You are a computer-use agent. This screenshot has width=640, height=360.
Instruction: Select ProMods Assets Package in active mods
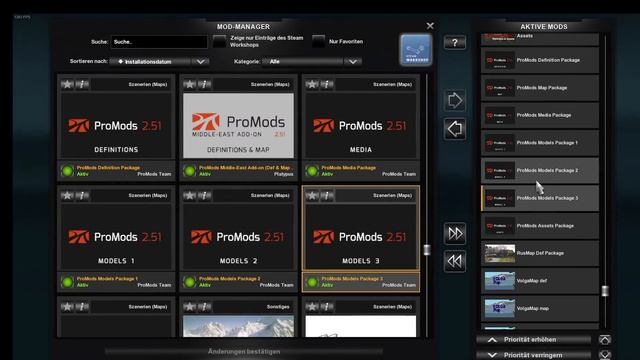point(540,226)
